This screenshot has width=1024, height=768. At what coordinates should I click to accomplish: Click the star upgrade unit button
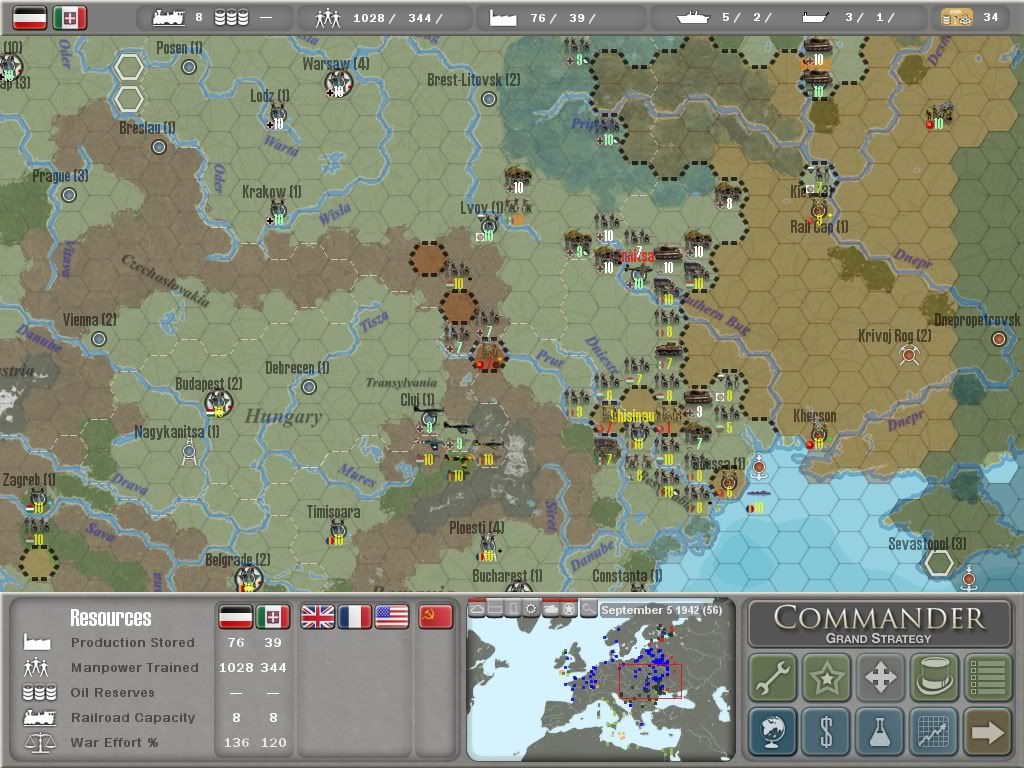(x=826, y=677)
